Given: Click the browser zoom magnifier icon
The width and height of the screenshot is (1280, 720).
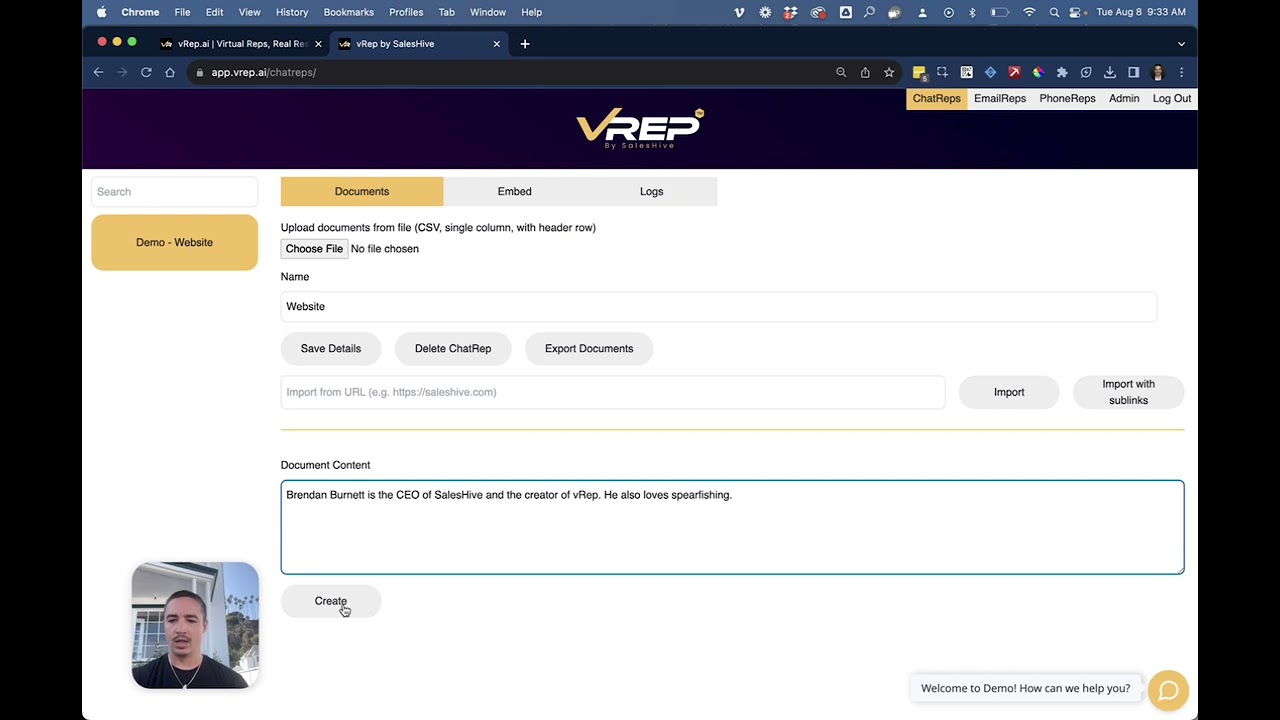Looking at the screenshot, I should click(x=841, y=72).
